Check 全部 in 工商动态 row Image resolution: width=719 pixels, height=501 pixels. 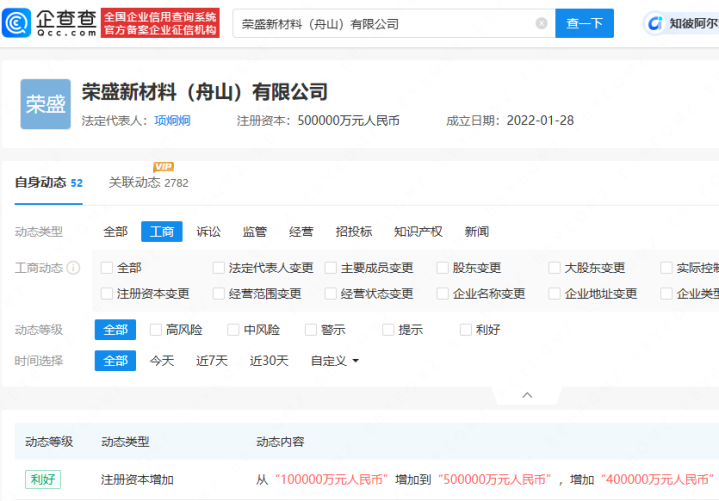tap(107, 268)
